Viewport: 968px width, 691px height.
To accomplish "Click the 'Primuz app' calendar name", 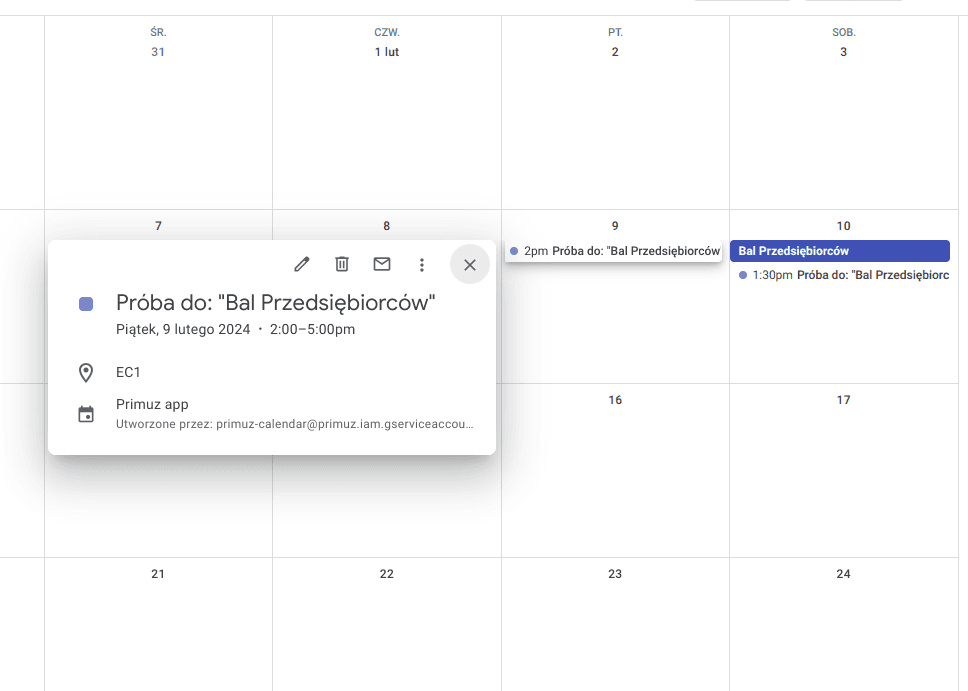I will tap(152, 404).
